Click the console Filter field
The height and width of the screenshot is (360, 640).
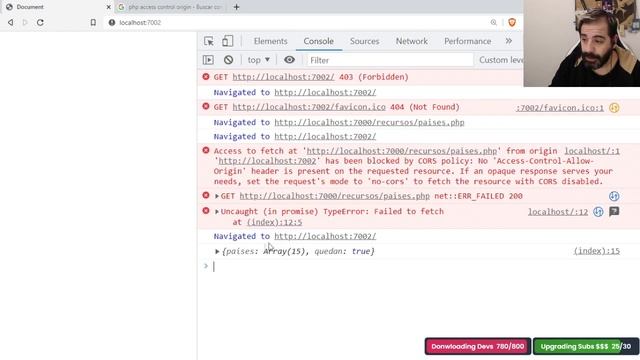point(390,60)
